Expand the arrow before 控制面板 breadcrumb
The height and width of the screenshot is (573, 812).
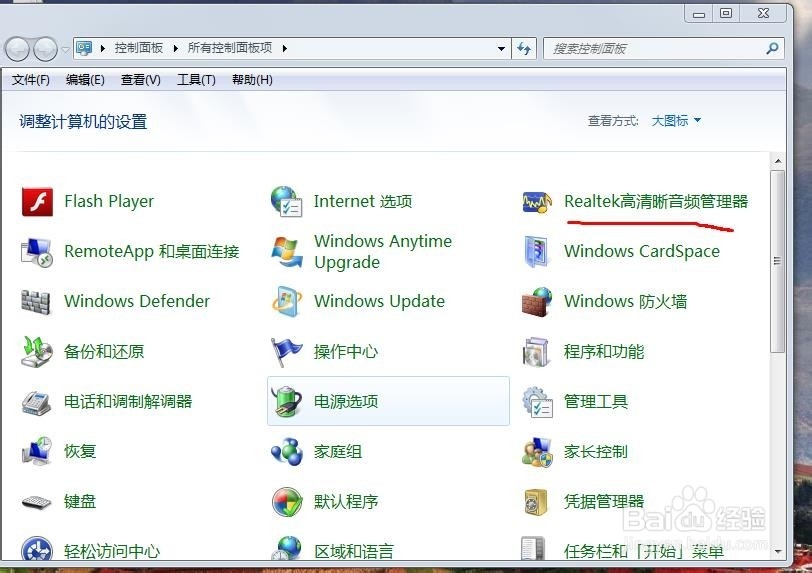[103, 49]
